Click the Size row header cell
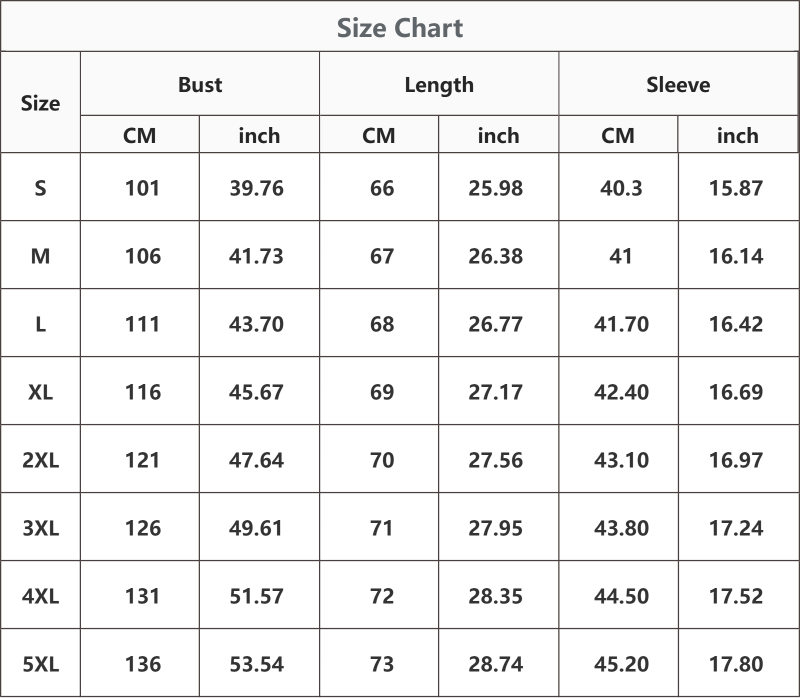 (40, 103)
